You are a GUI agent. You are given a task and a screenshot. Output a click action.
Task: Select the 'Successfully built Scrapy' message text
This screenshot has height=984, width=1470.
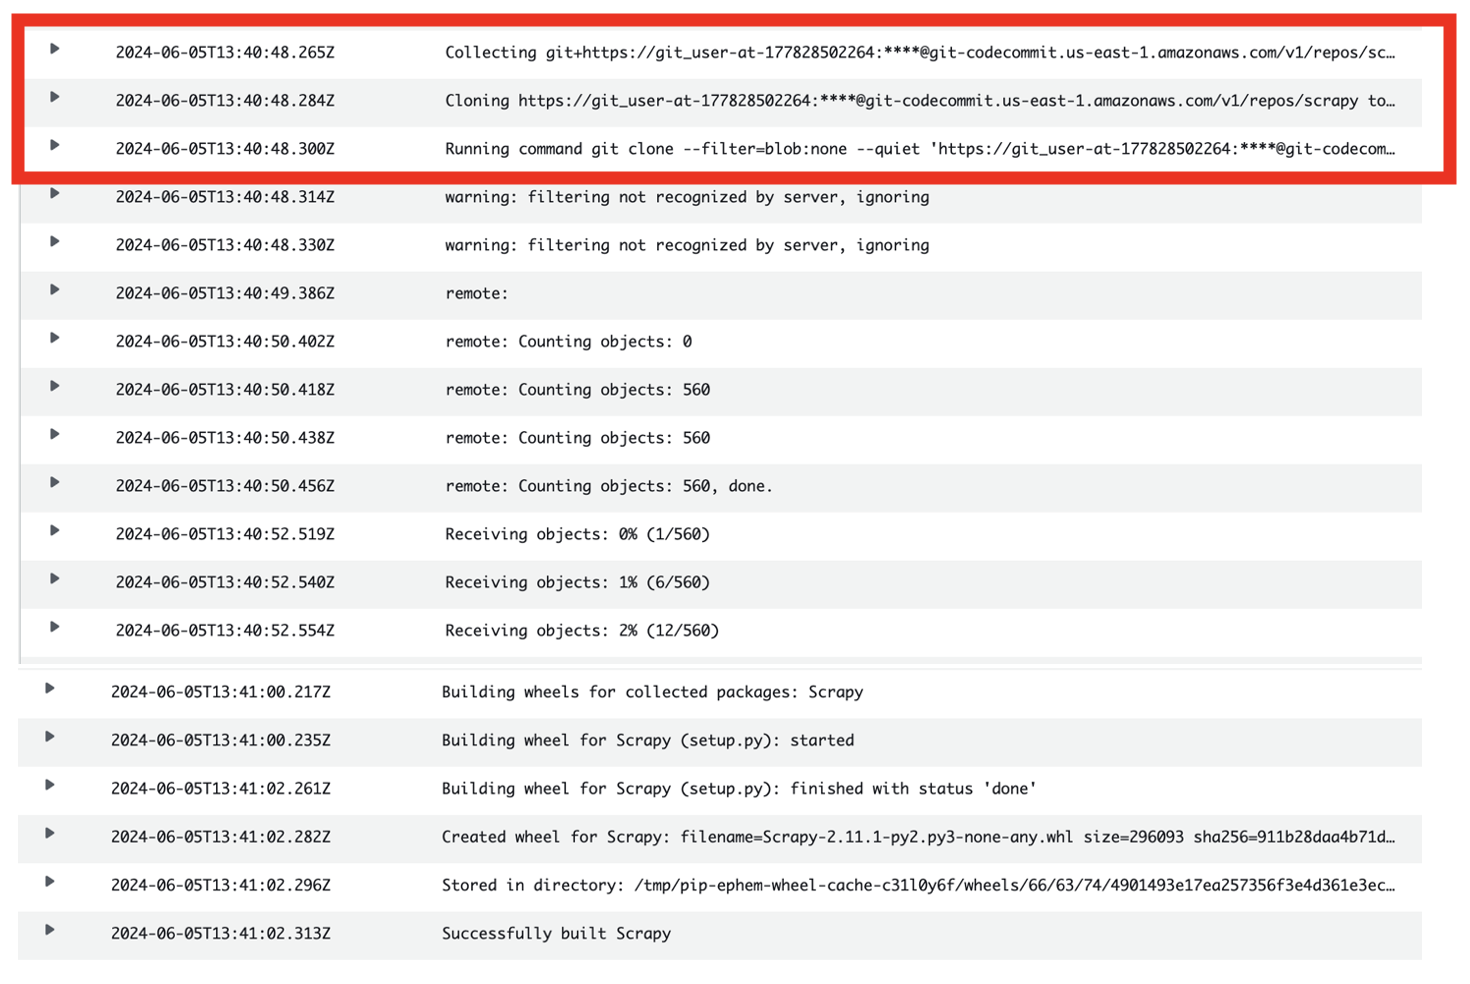(556, 933)
